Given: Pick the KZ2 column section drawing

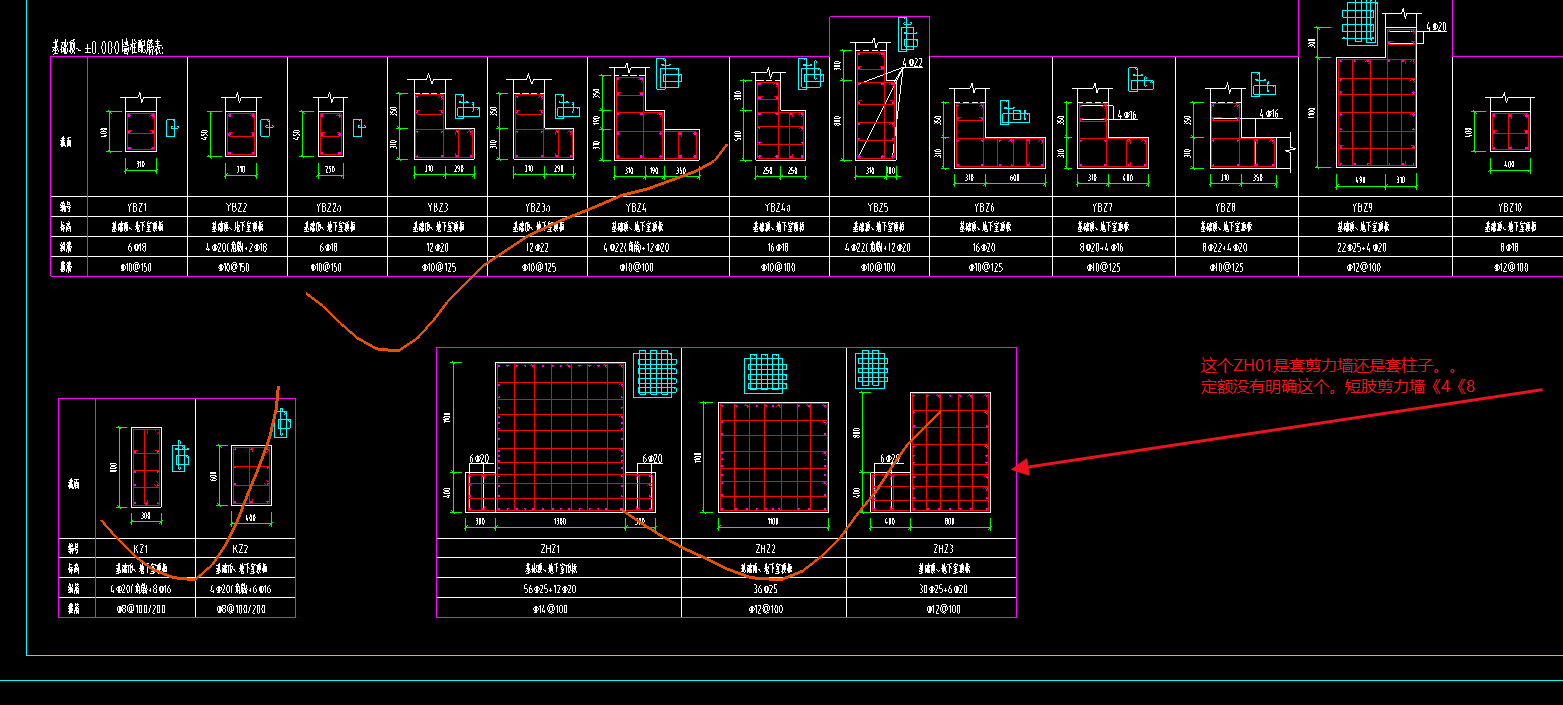Looking at the screenshot, I should click(251, 476).
